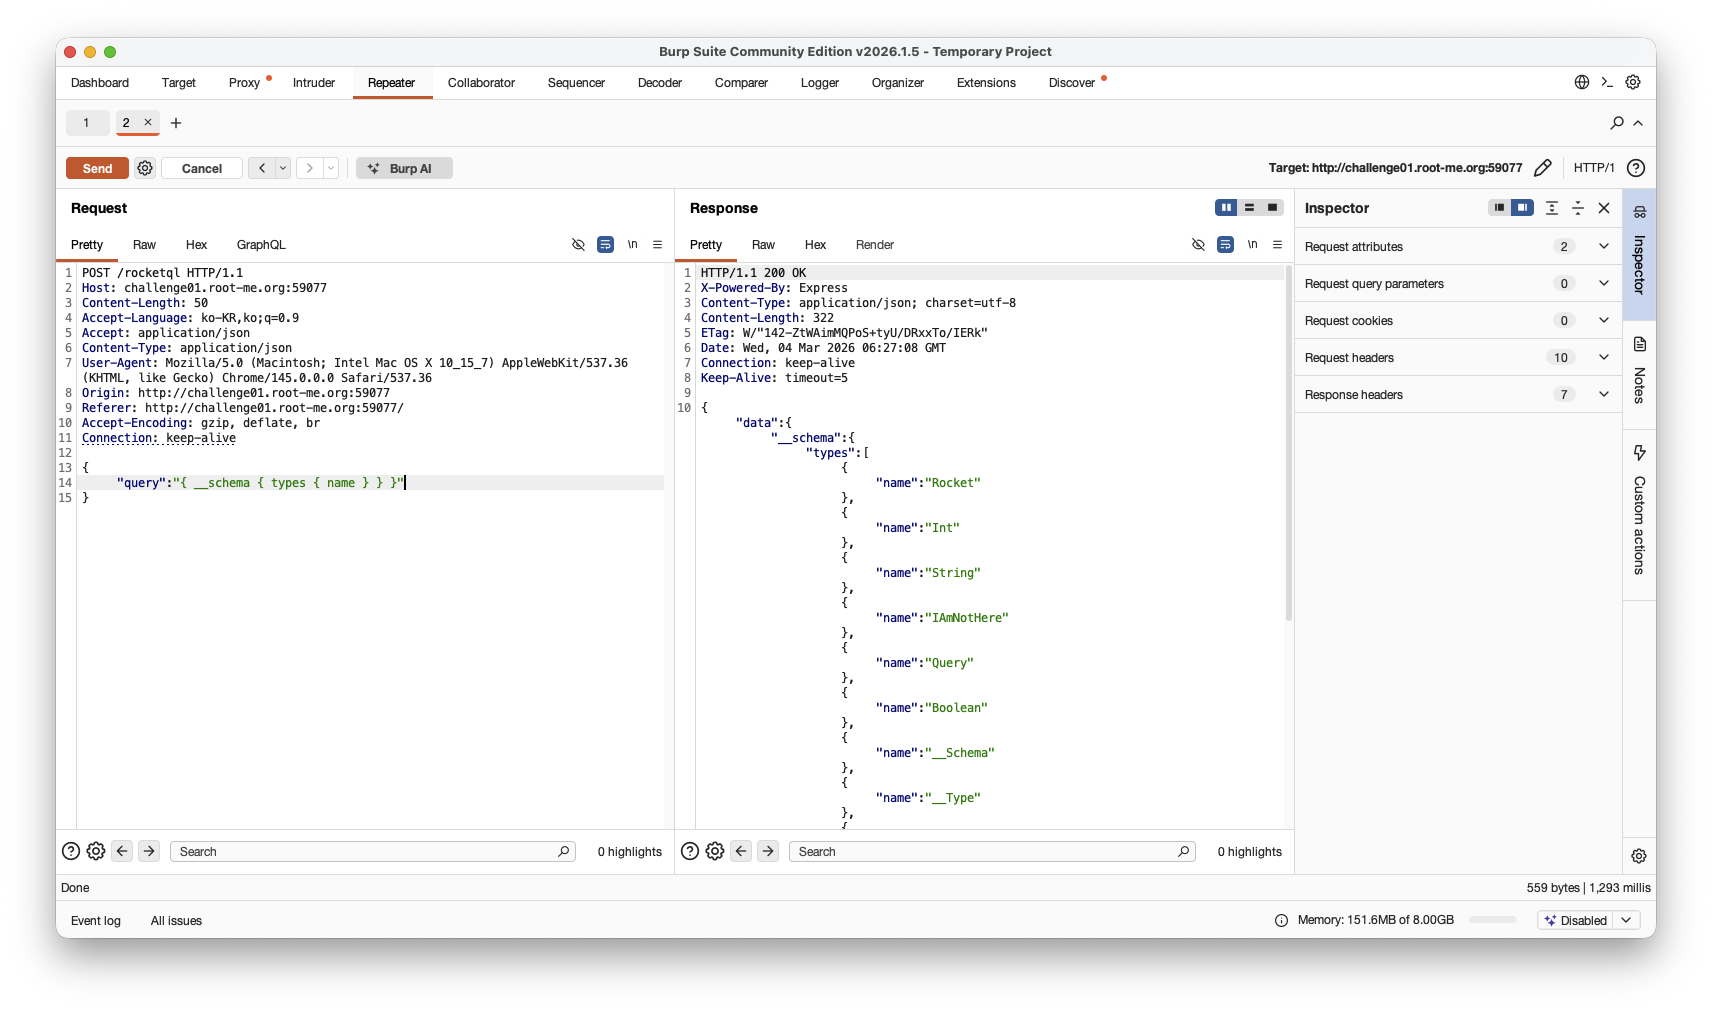
Task: Open the help icon beside HTTP/1
Action: tap(1636, 168)
